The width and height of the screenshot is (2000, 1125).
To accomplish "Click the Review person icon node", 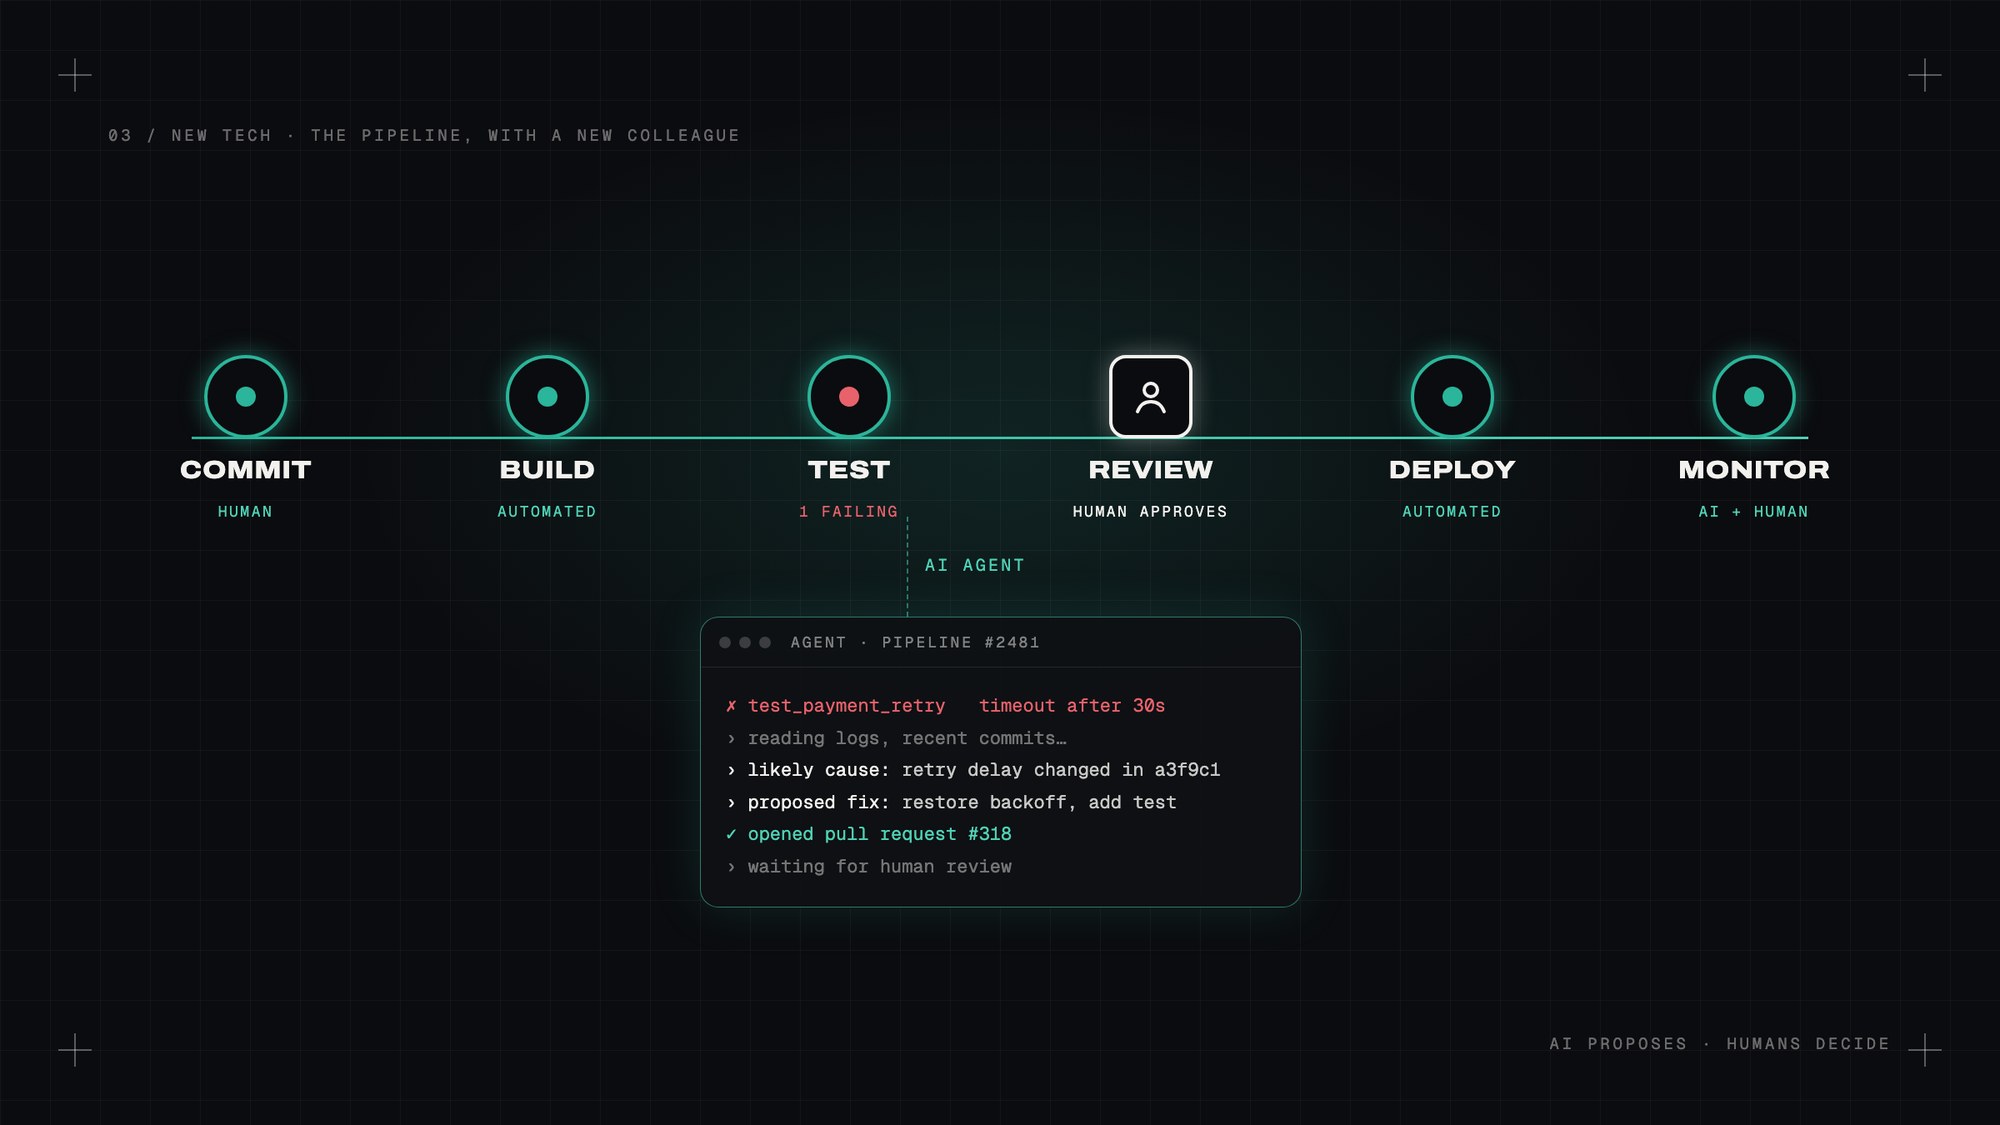I will [1151, 397].
